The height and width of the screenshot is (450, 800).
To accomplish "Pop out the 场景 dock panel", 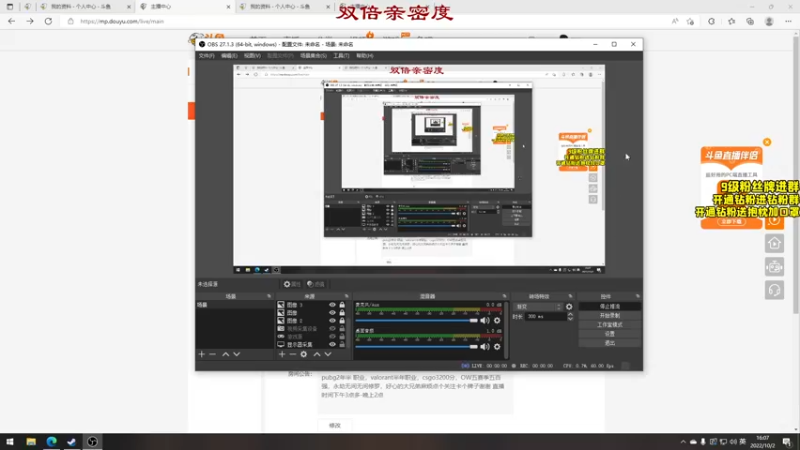I will (x=269, y=296).
